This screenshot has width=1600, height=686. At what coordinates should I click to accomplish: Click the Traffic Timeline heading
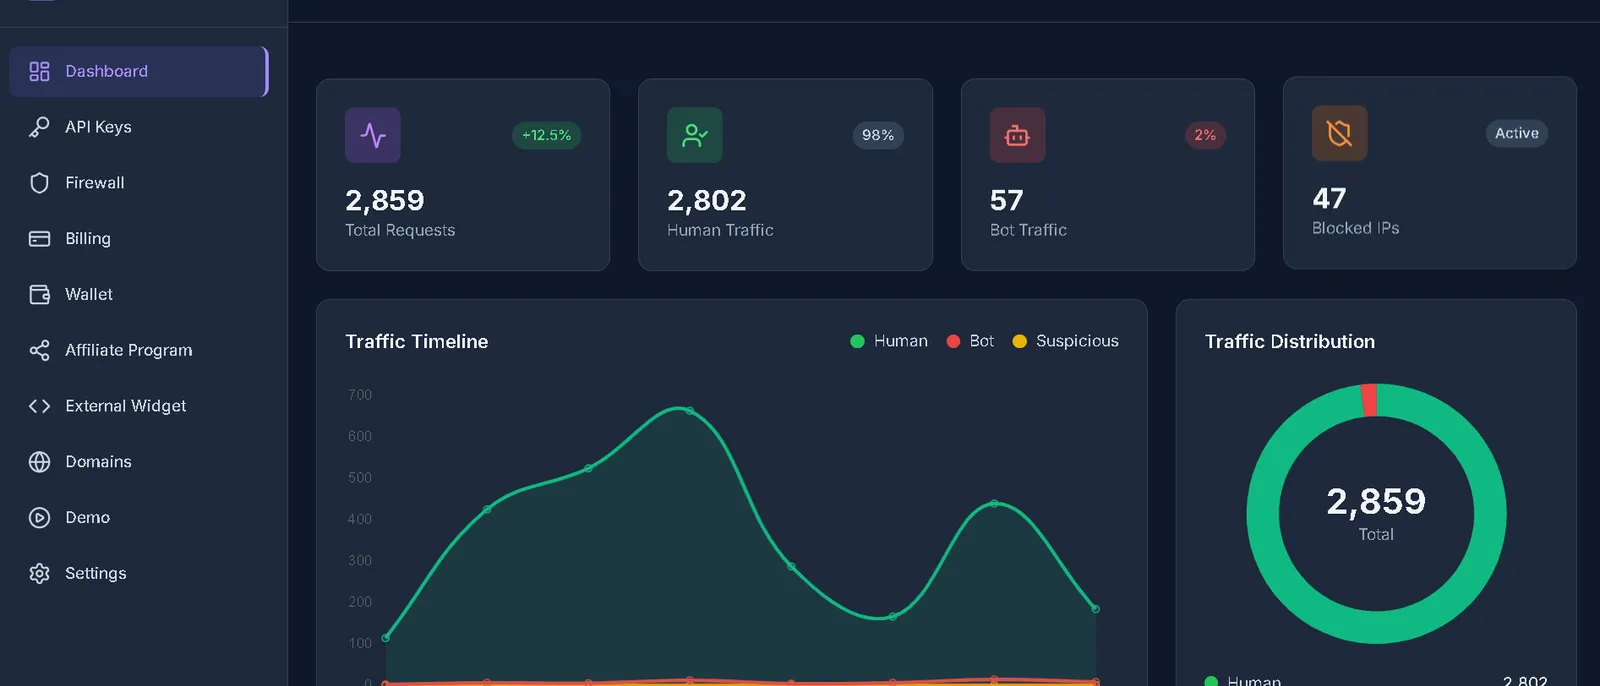[x=417, y=342]
